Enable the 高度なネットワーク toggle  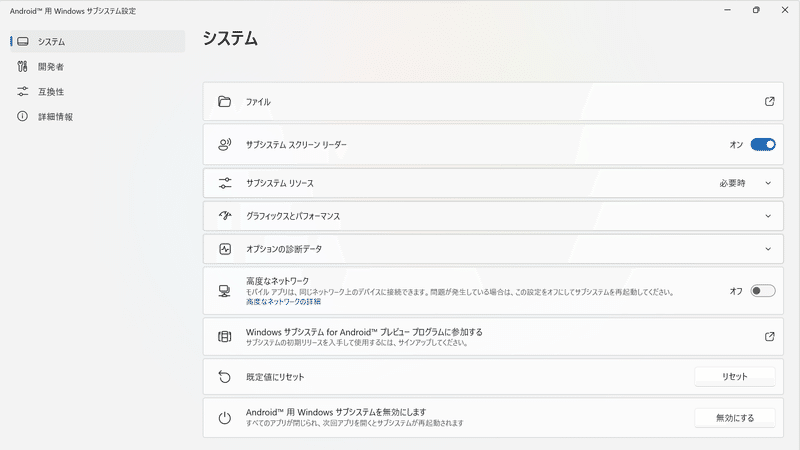tap(763, 291)
